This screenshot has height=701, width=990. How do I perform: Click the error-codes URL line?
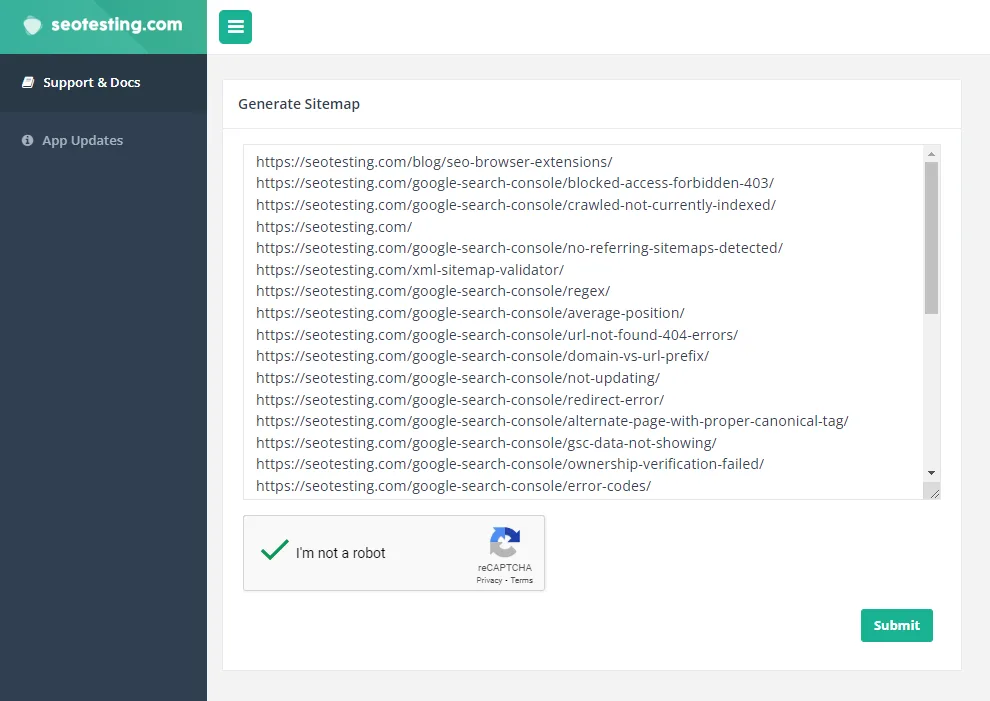point(453,486)
